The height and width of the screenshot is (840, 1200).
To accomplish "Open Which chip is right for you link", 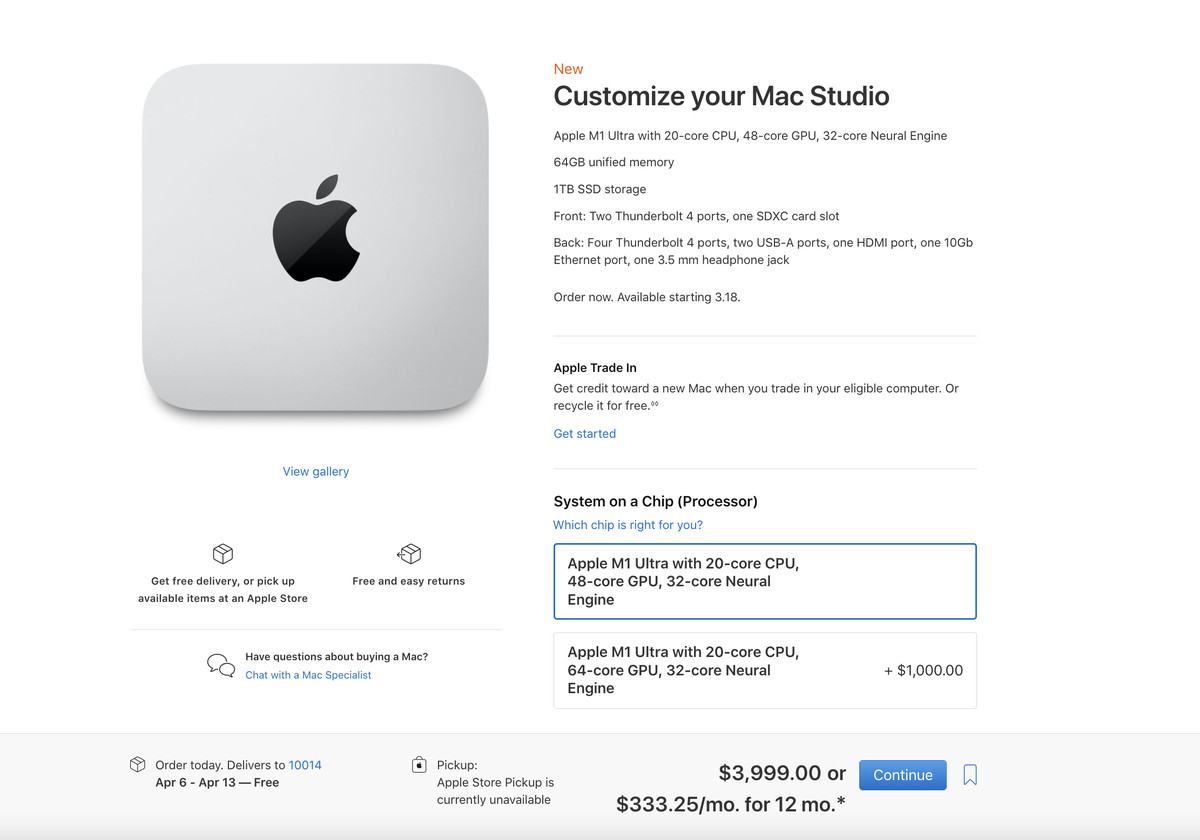I will pos(628,525).
